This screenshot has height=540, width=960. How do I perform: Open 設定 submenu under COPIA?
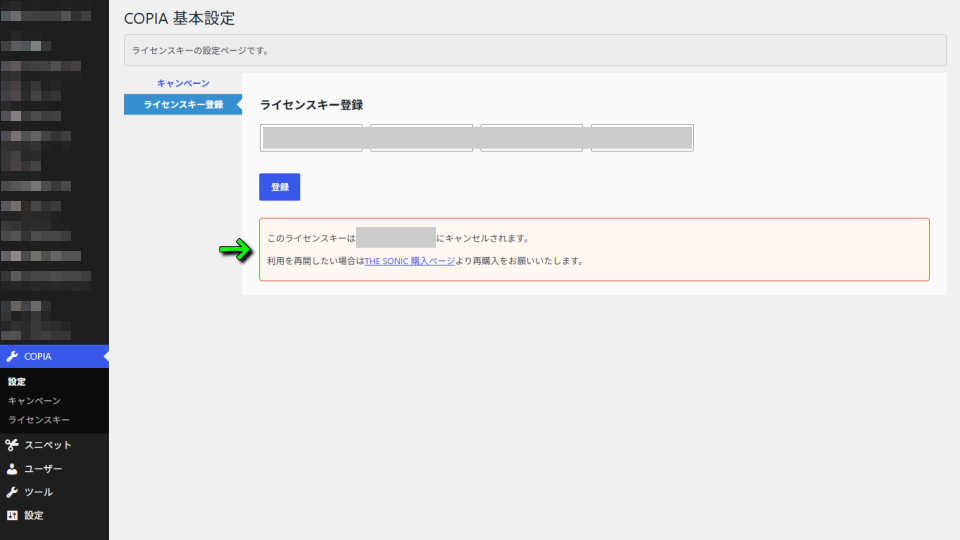coord(17,381)
